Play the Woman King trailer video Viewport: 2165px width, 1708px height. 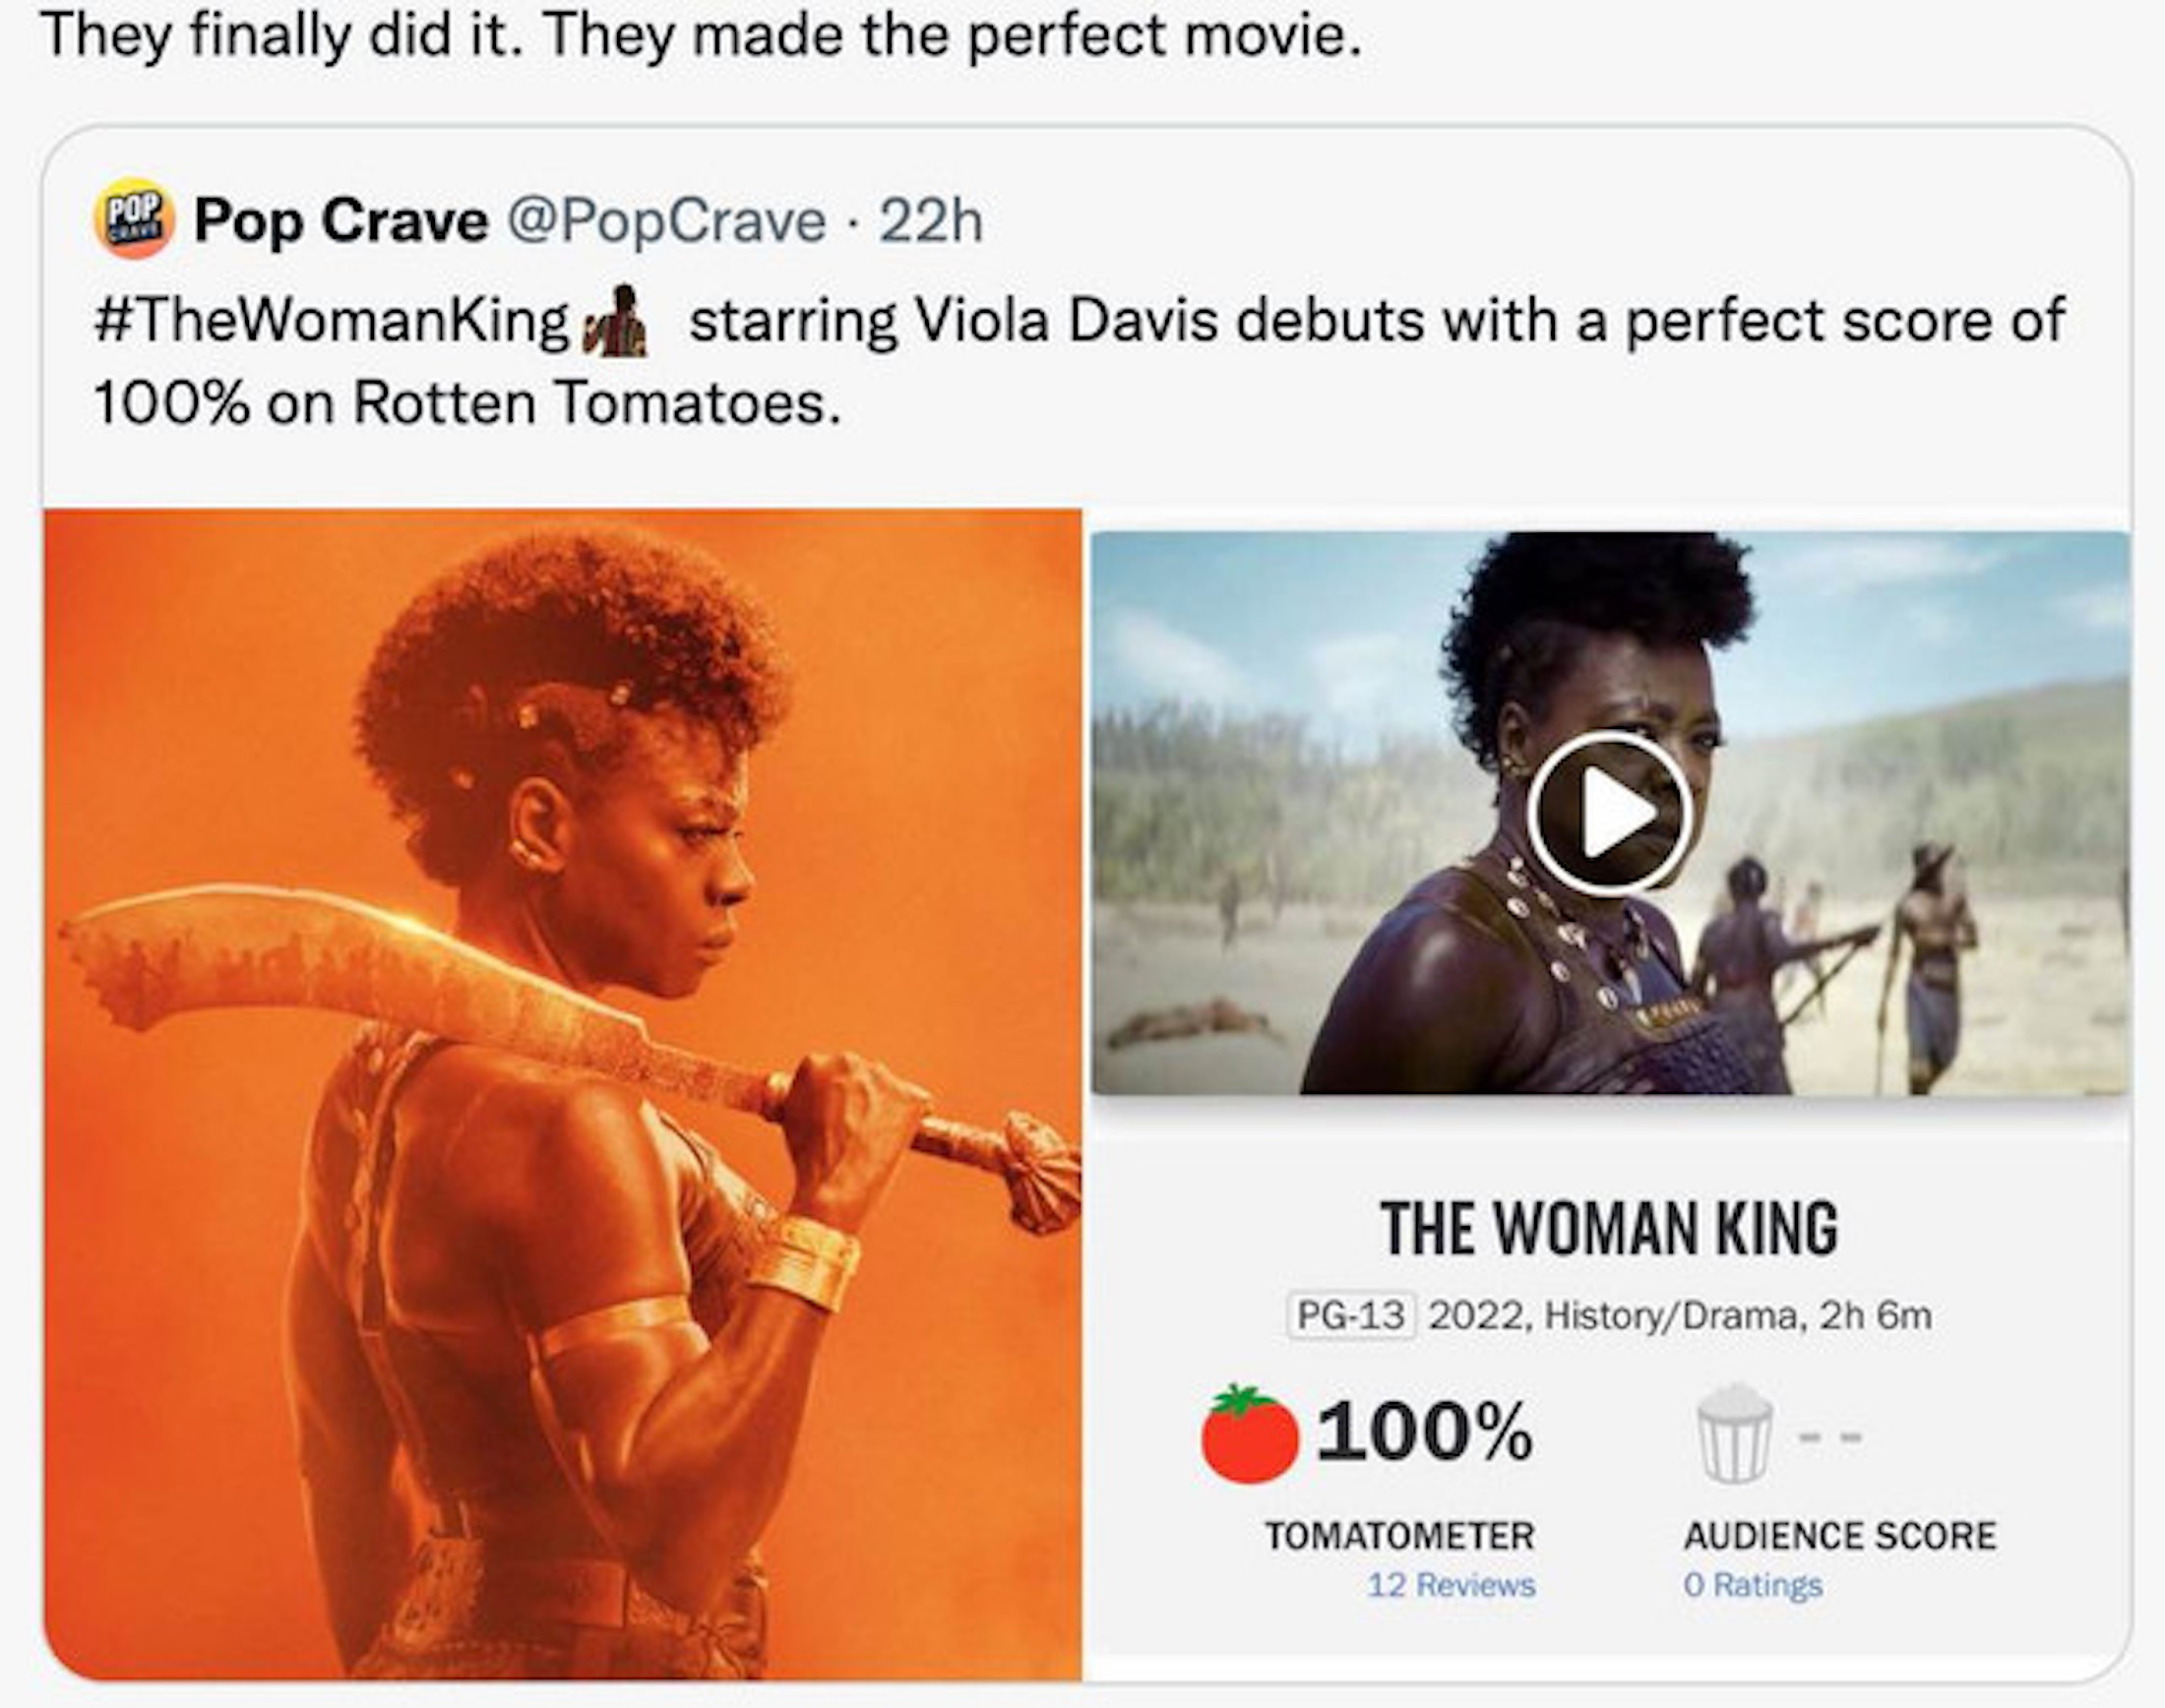[1609, 812]
